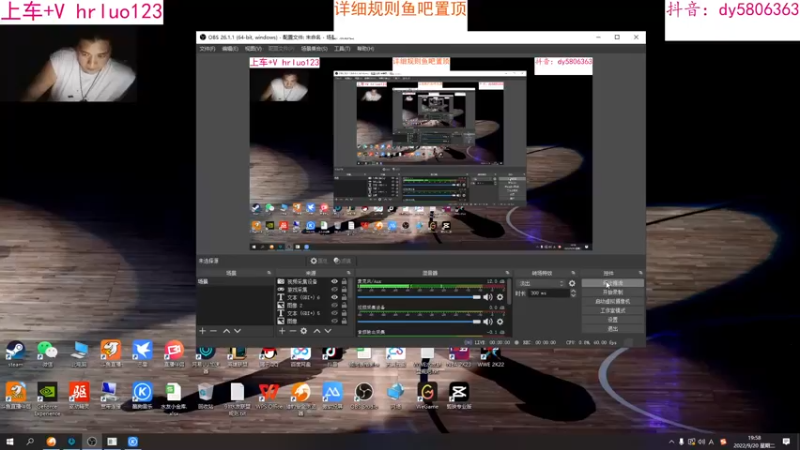800x450 pixels.
Task: Open the WeGame desktop shortcut
Action: 427,396
